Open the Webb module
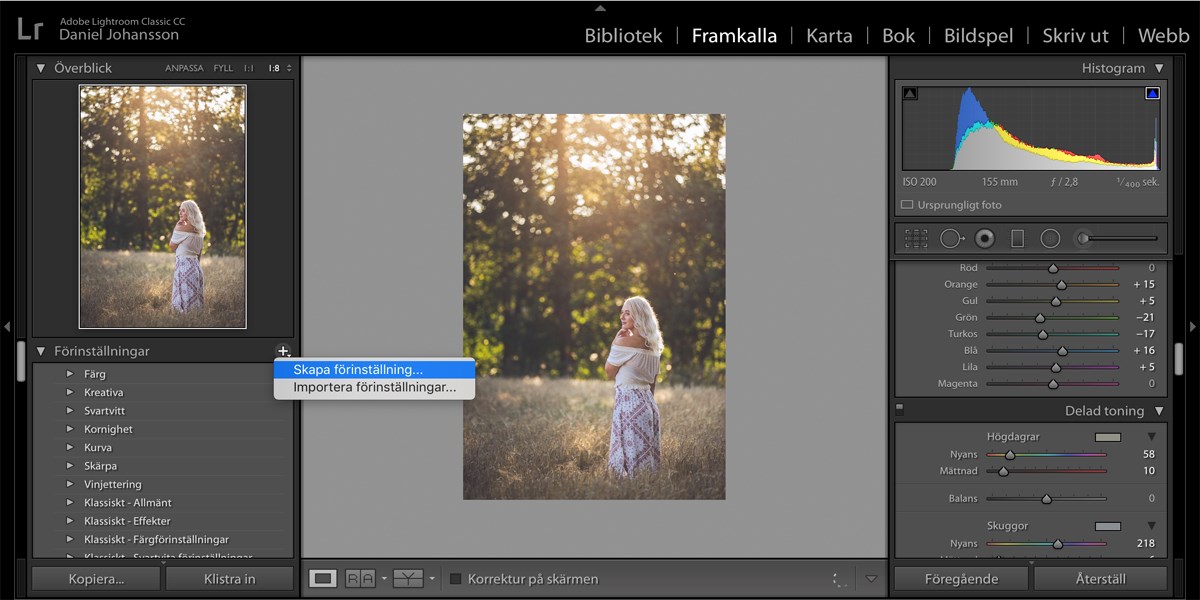 pos(1163,35)
